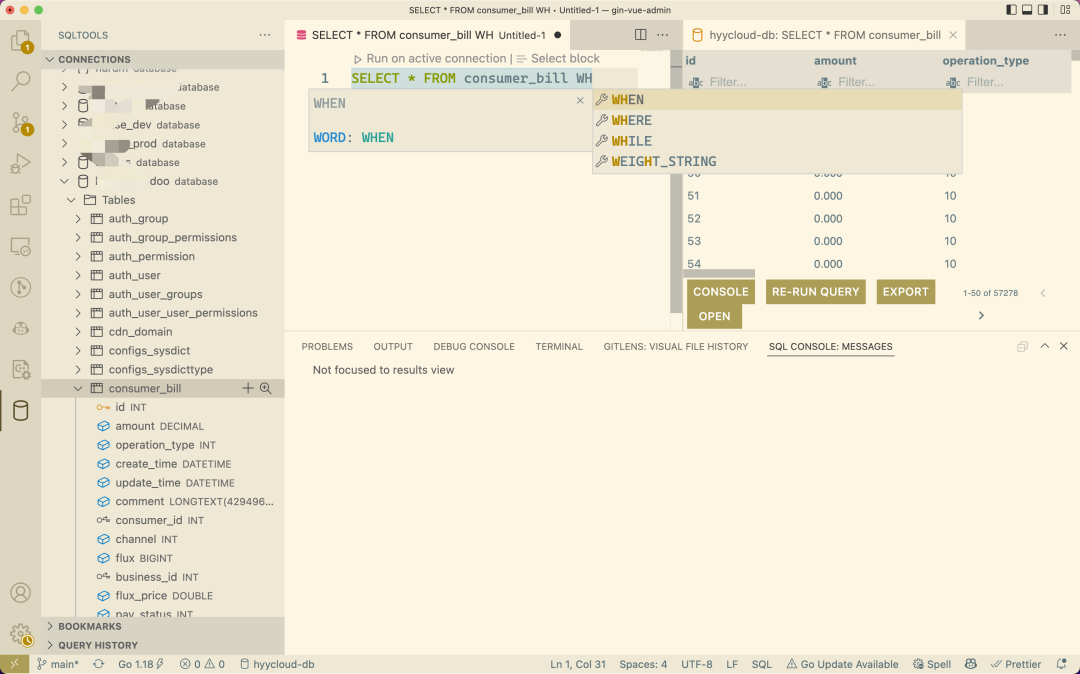Click magnifier icon on consumer_bill row
This screenshot has height=674, width=1080.
(x=266, y=388)
